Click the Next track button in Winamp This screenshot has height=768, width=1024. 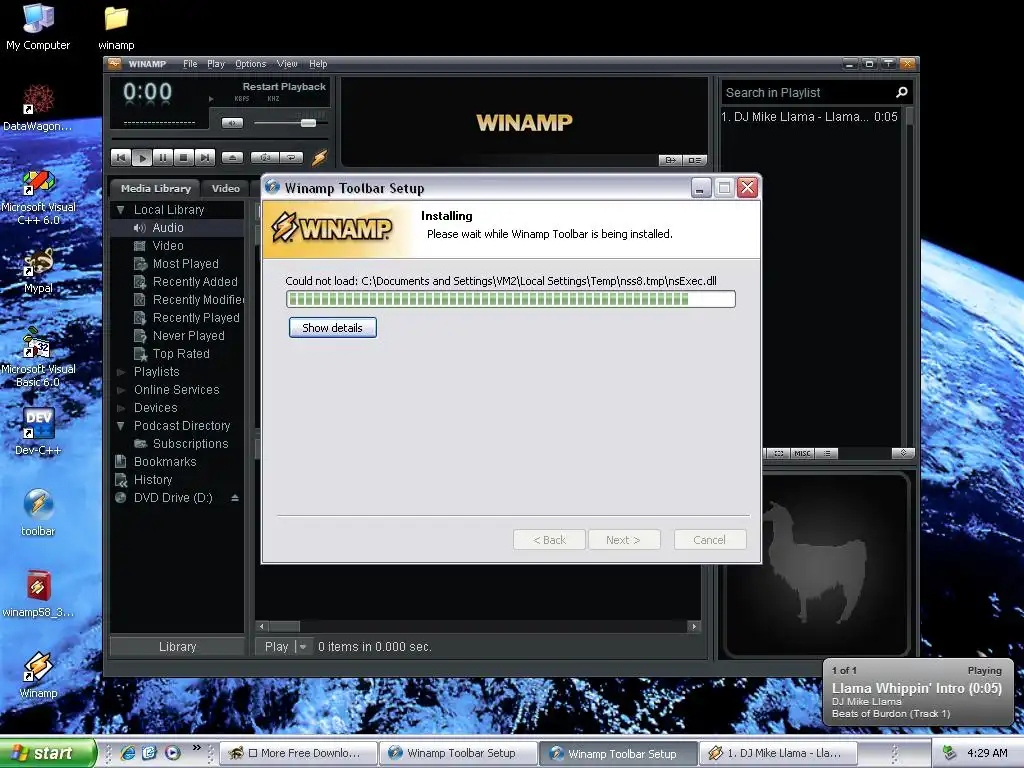coord(204,157)
